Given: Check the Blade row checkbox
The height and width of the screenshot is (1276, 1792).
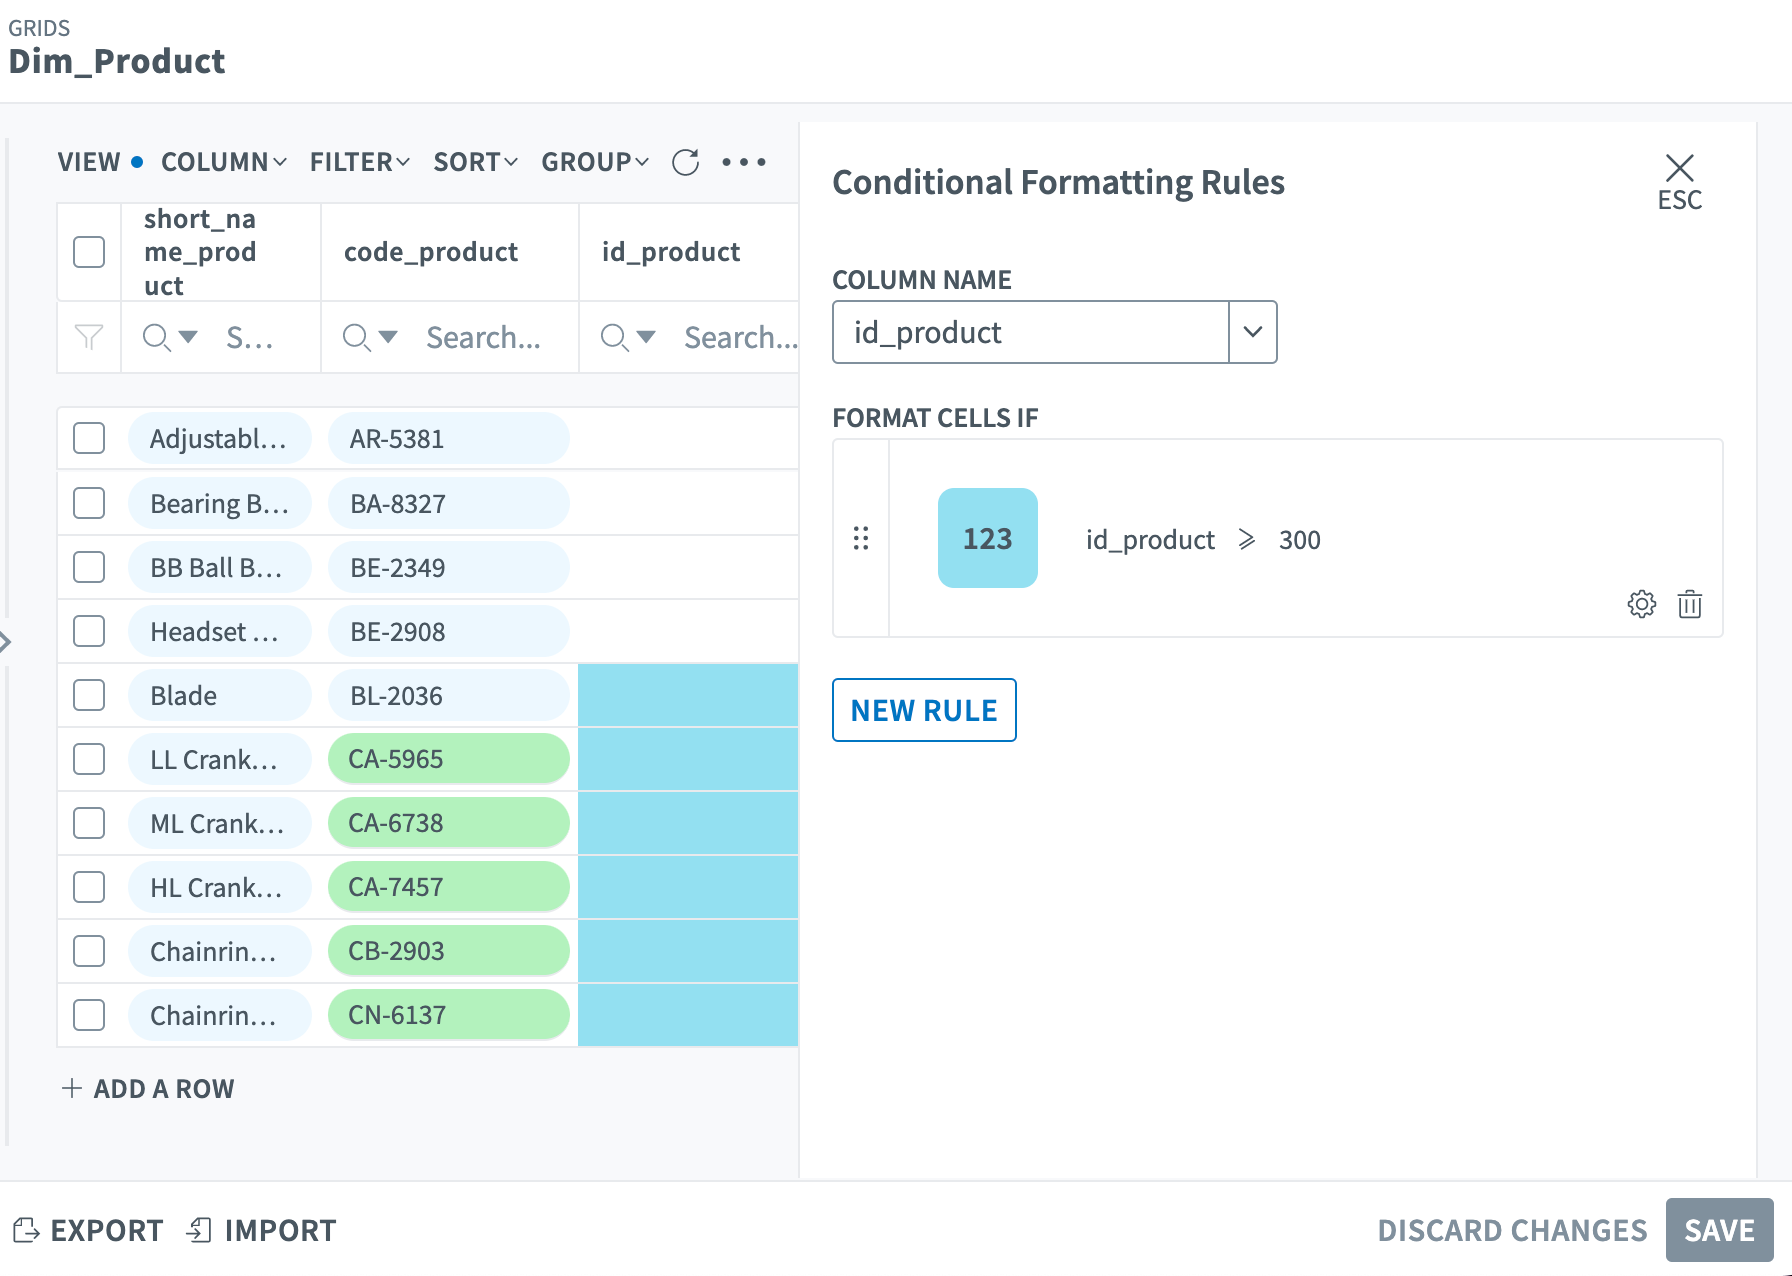Looking at the screenshot, I should click(x=89, y=695).
